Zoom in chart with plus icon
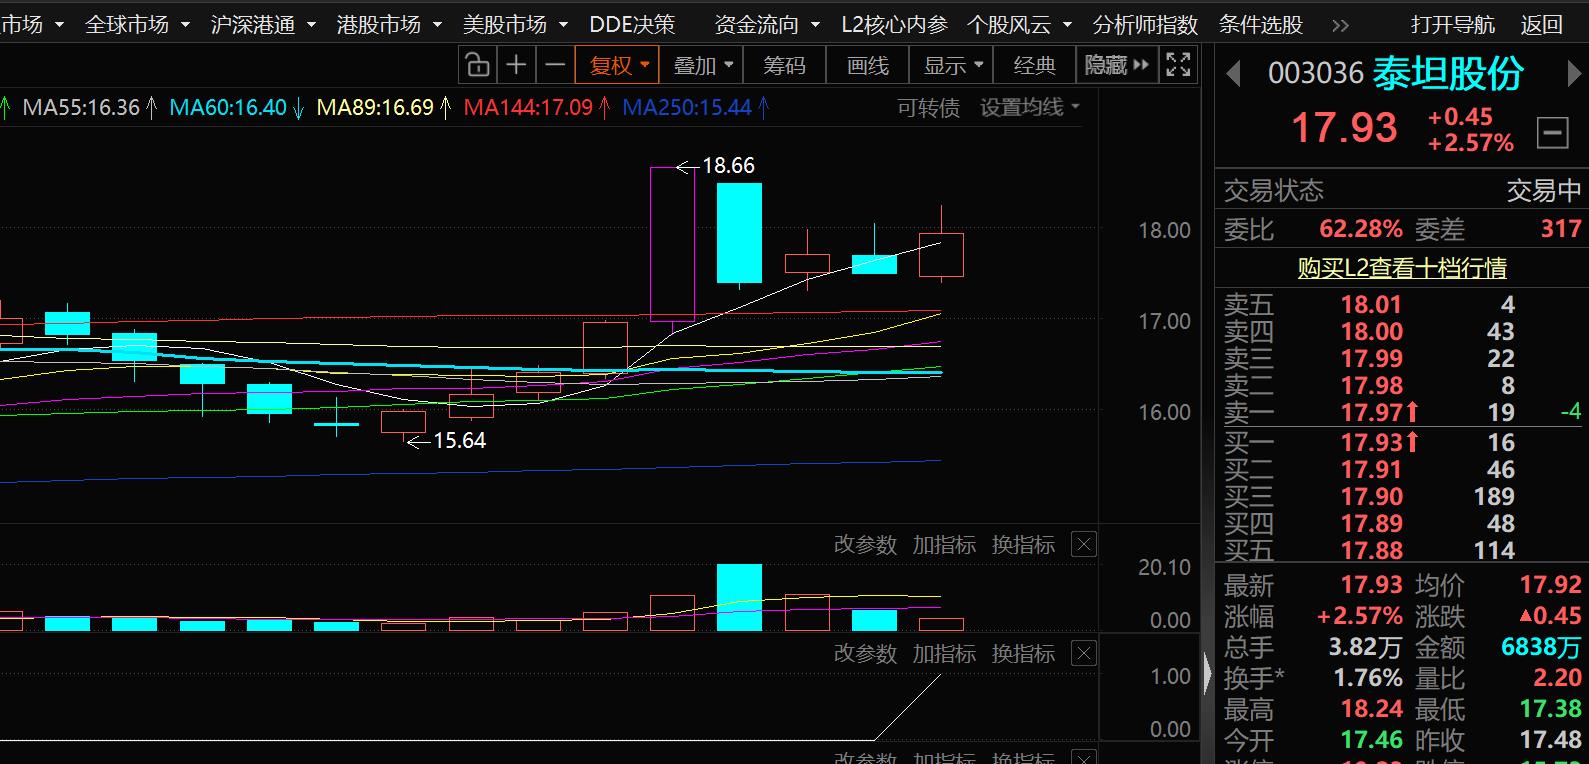The width and height of the screenshot is (1589, 764). [x=516, y=66]
